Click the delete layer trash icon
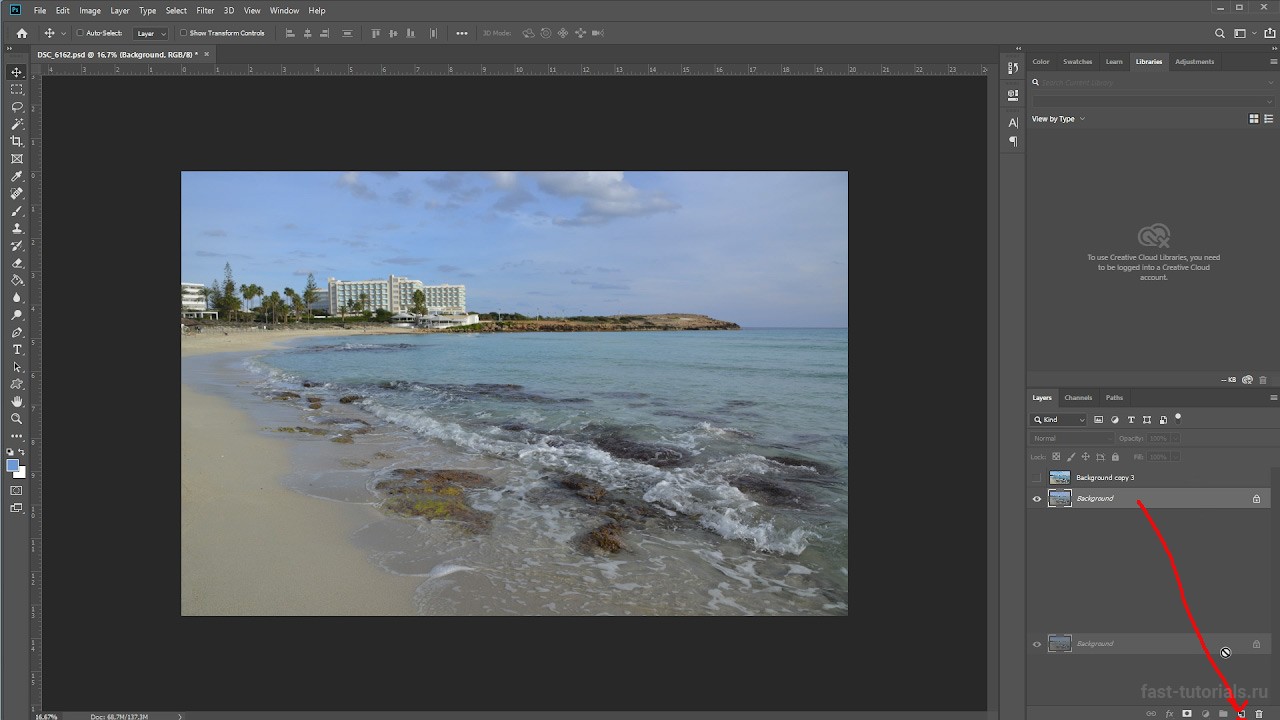The height and width of the screenshot is (720, 1280). 1259,714
